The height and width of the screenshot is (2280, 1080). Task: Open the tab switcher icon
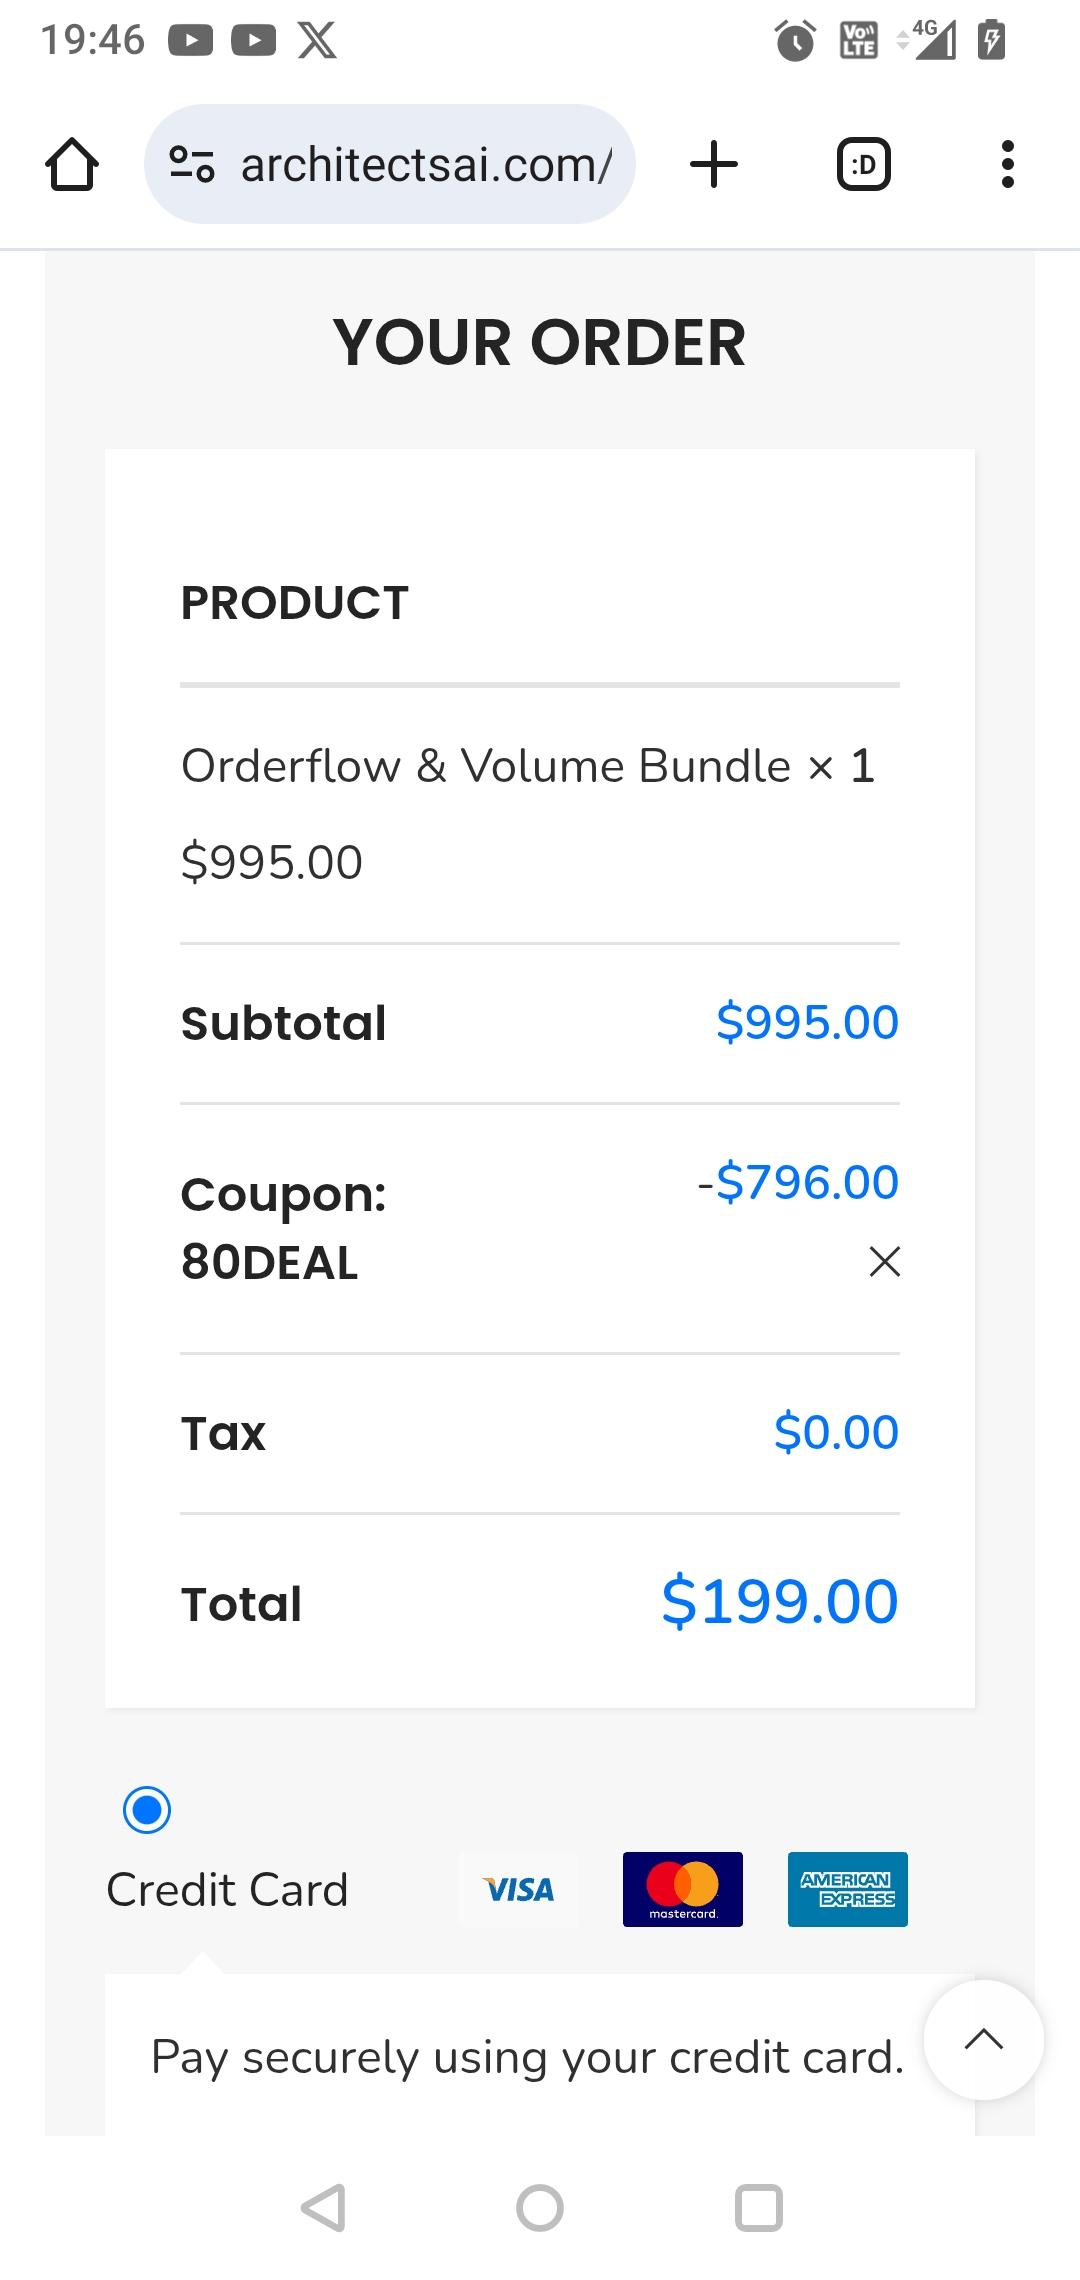click(863, 165)
